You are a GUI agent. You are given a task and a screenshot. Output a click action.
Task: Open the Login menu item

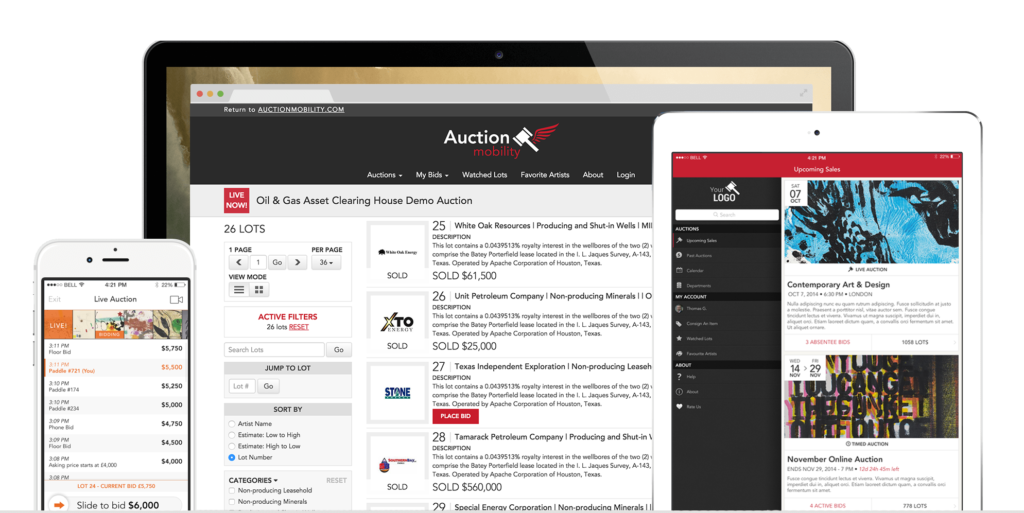[x=625, y=175]
